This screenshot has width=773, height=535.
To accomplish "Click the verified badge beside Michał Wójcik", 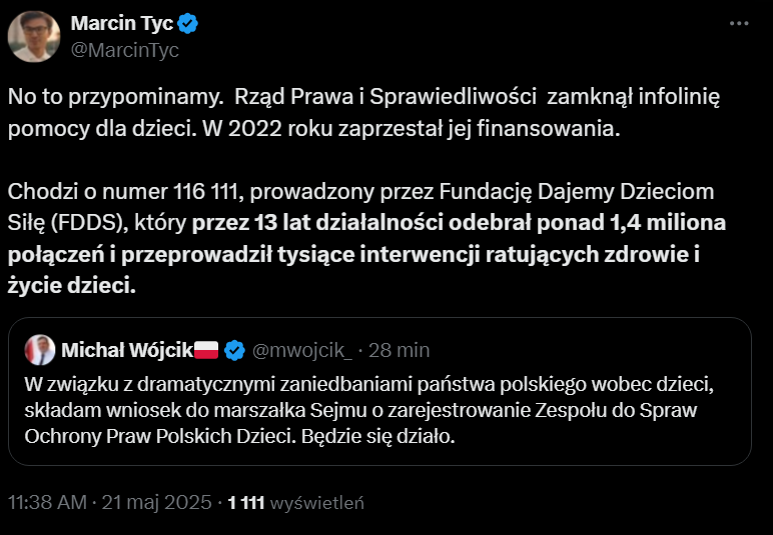I will (234, 350).
